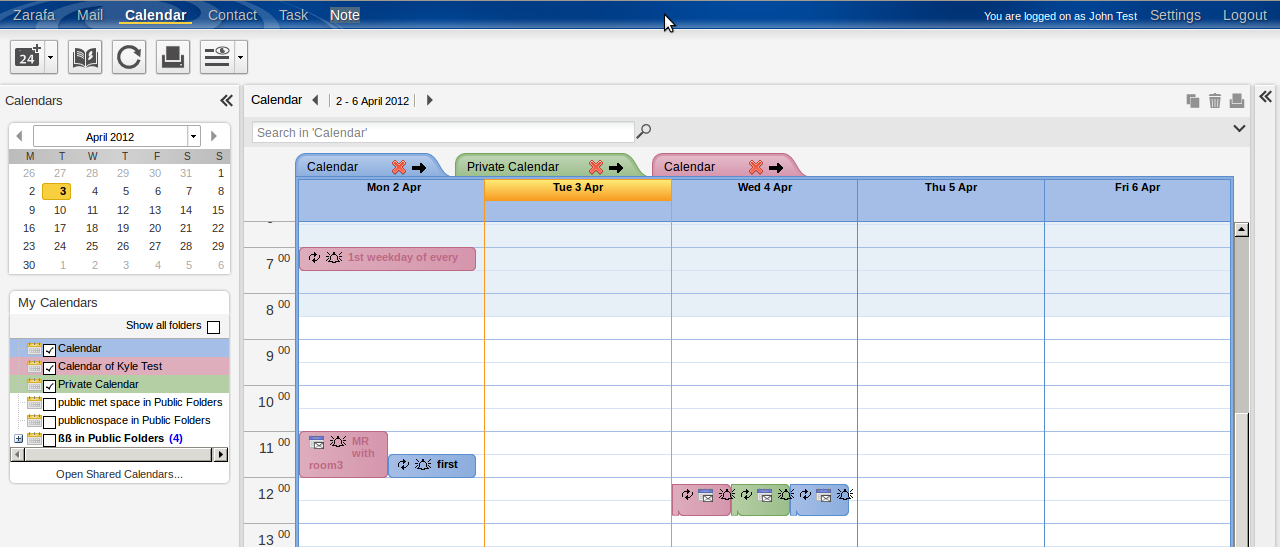
Task: Click the Tue 3 Apr day header
Action: [x=578, y=189]
